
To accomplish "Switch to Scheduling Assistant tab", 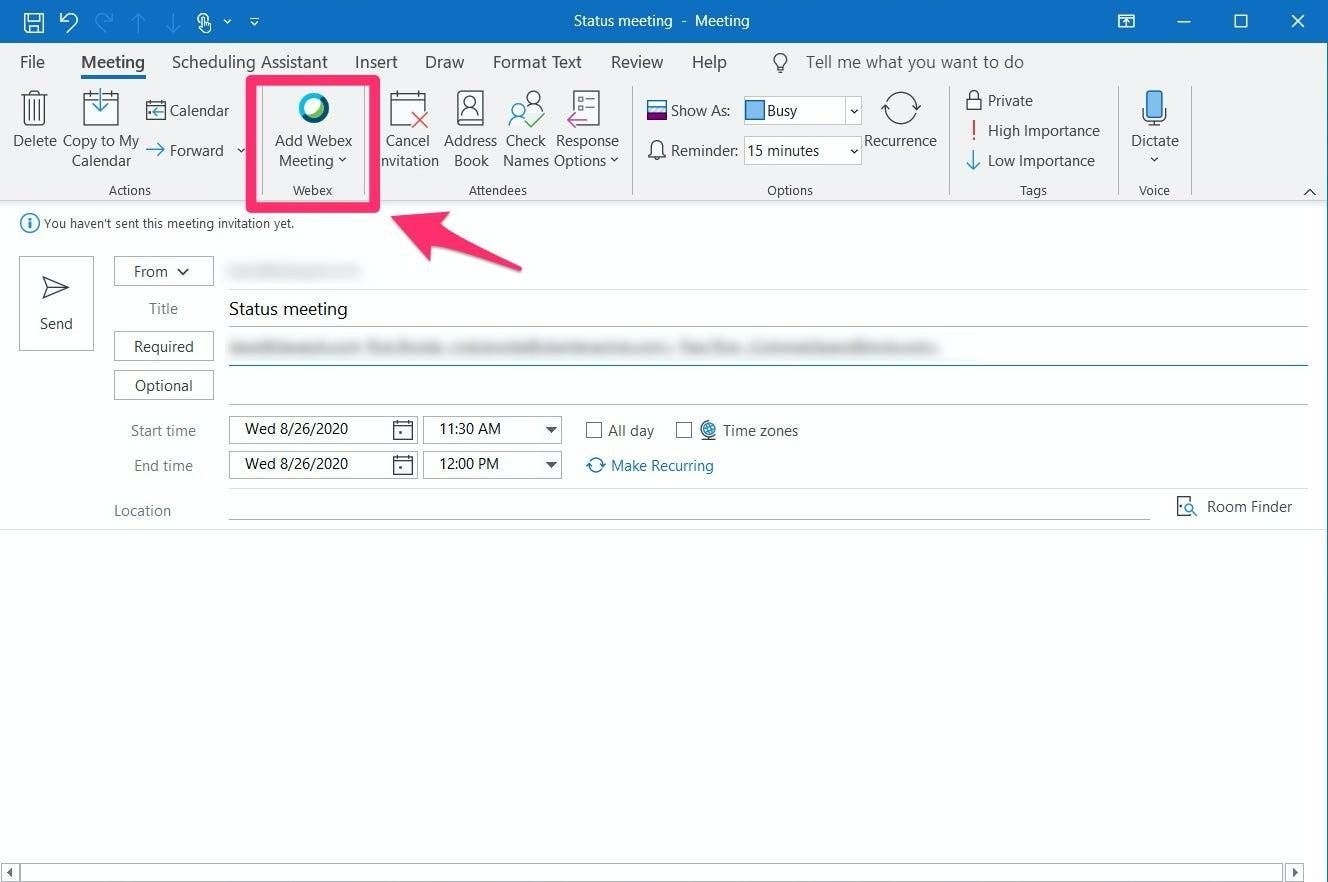I will [x=250, y=62].
